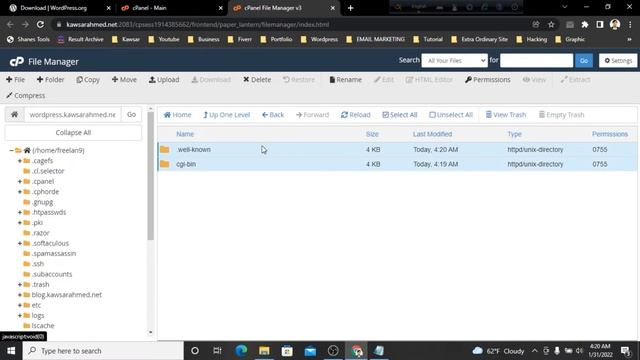Sort by the Size column

click(x=372, y=134)
